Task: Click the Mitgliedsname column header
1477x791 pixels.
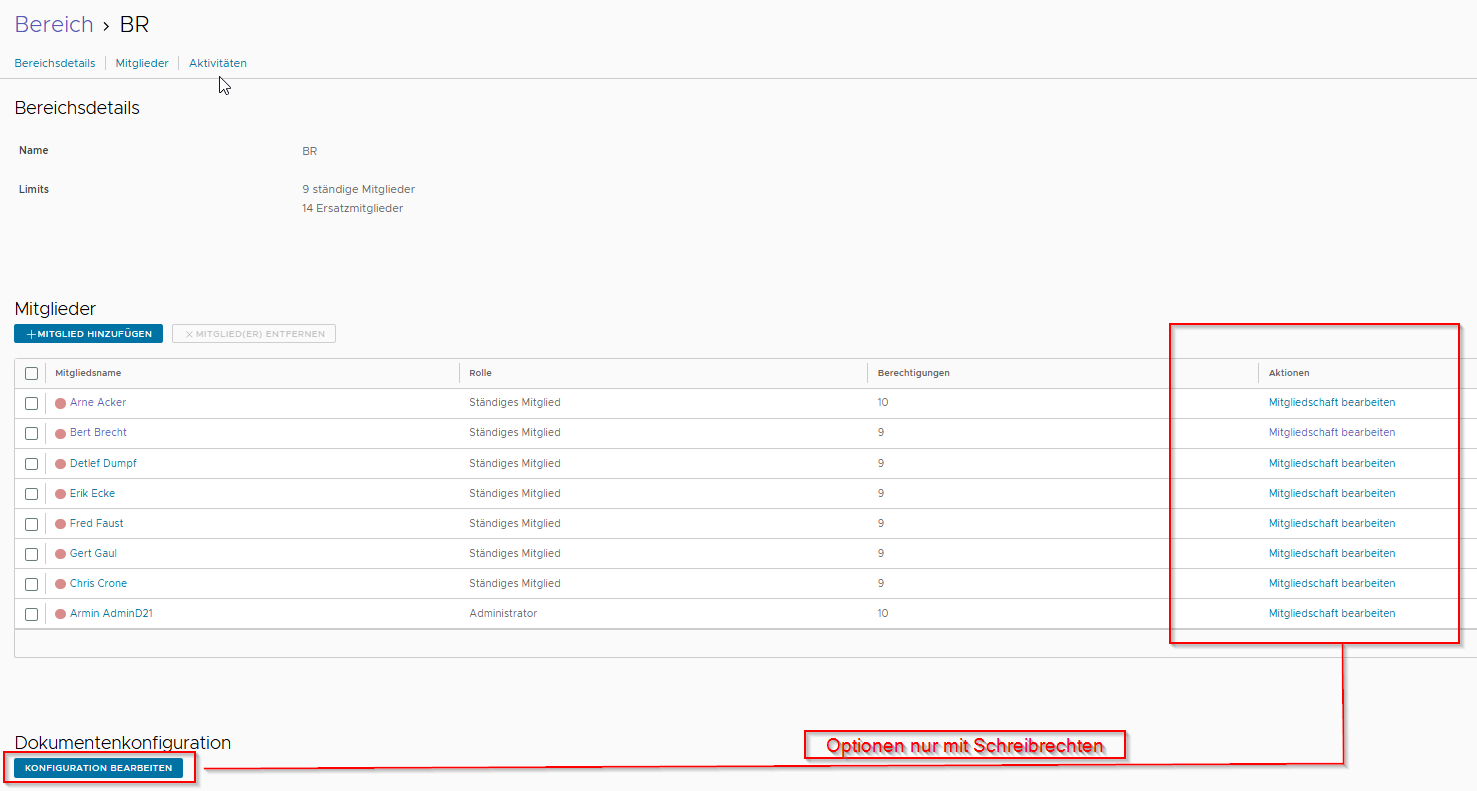Action: tap(88, 373)
